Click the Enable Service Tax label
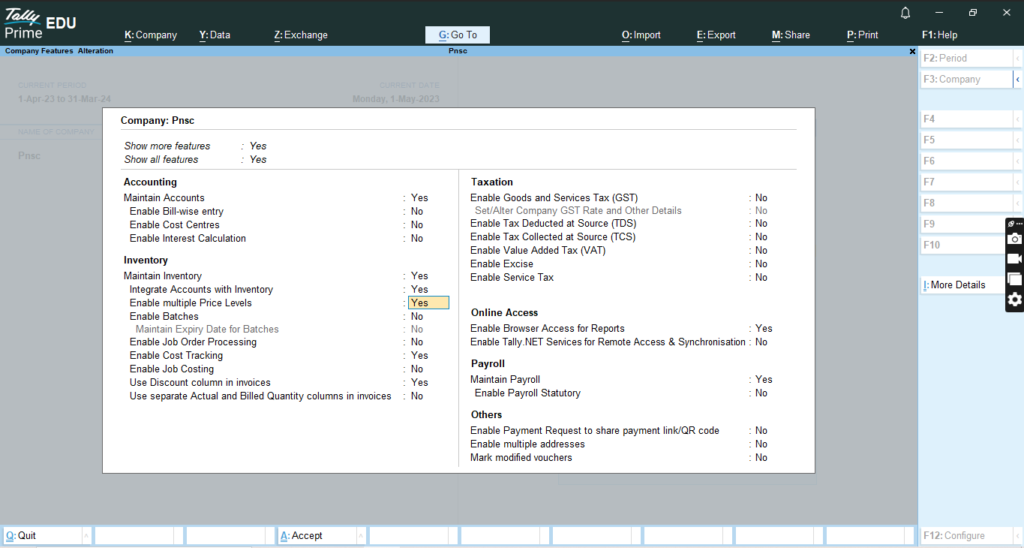Viewport: 1024px width, 548px height. (512, 278)
